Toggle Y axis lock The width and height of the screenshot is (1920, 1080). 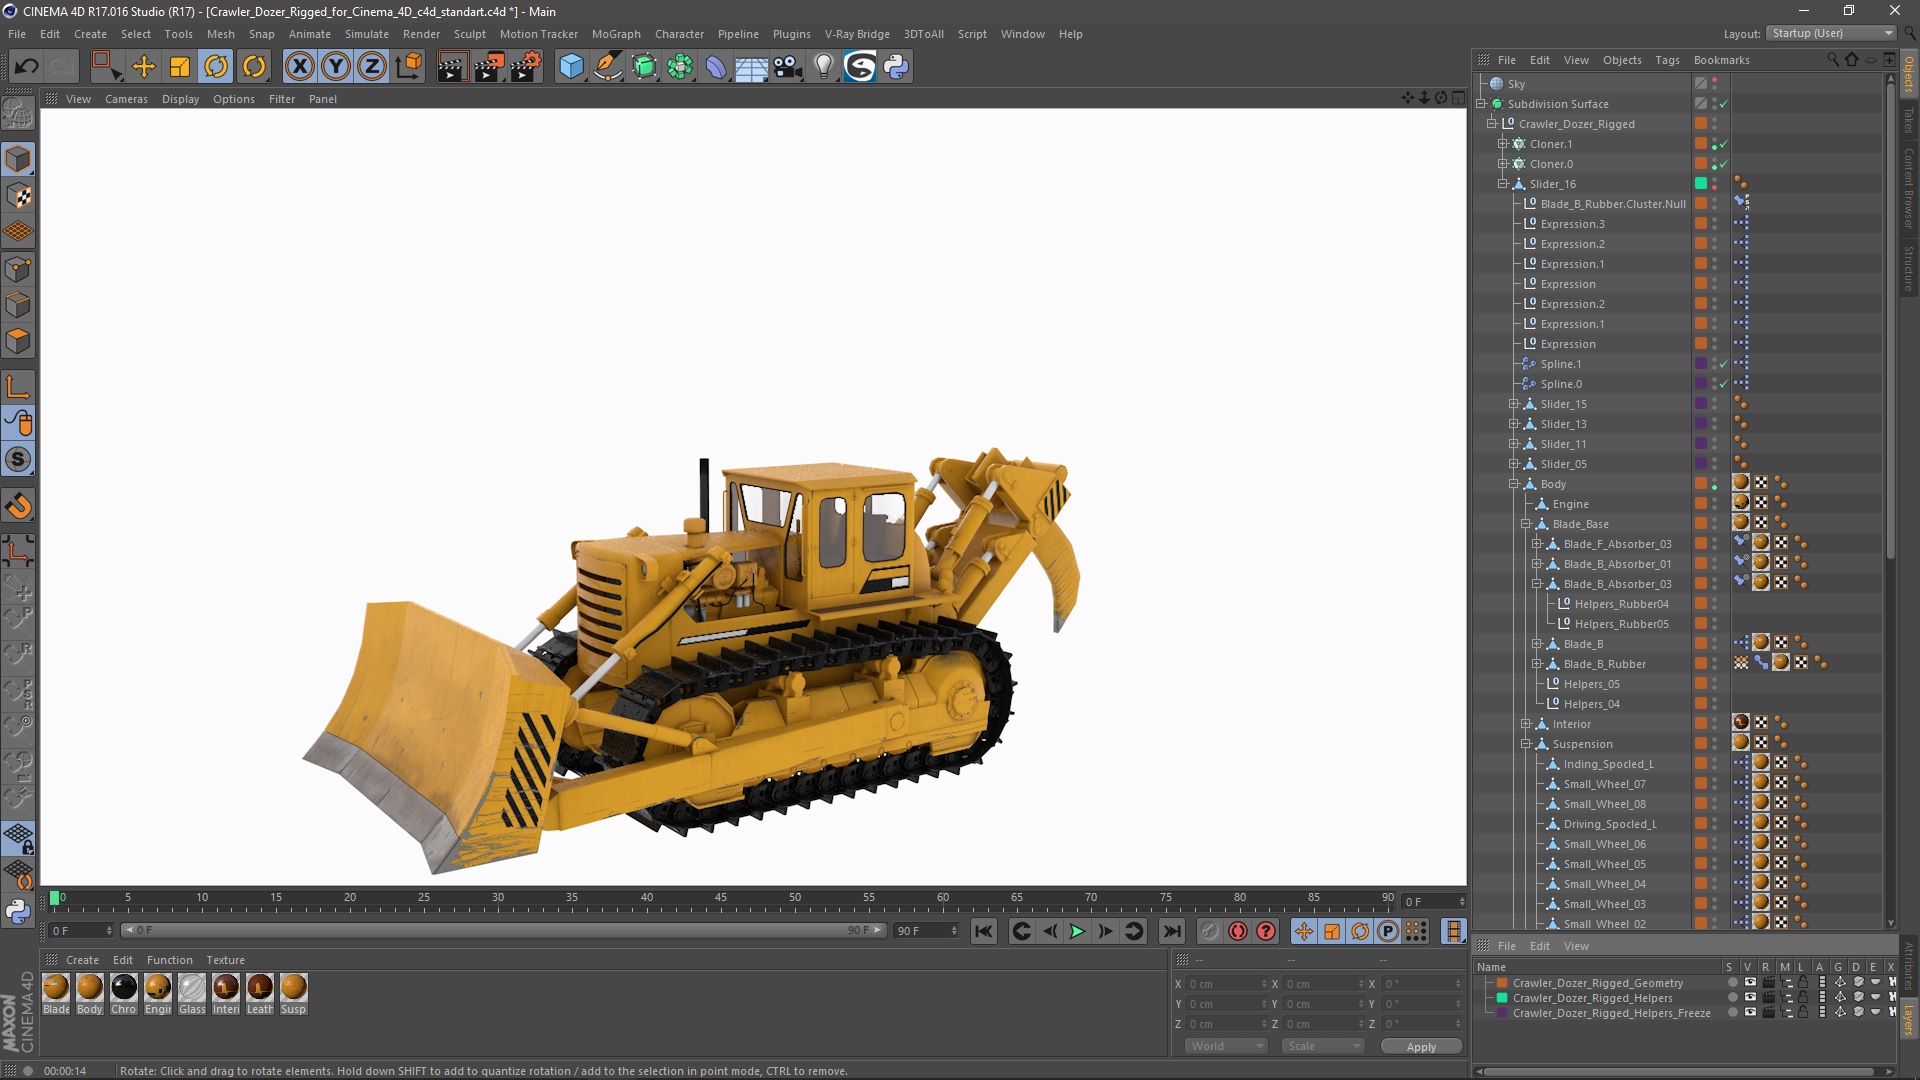point(336,67)
